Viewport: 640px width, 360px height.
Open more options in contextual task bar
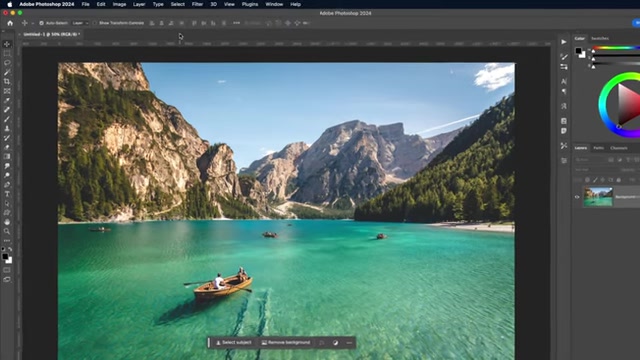[x=349, y=343]
